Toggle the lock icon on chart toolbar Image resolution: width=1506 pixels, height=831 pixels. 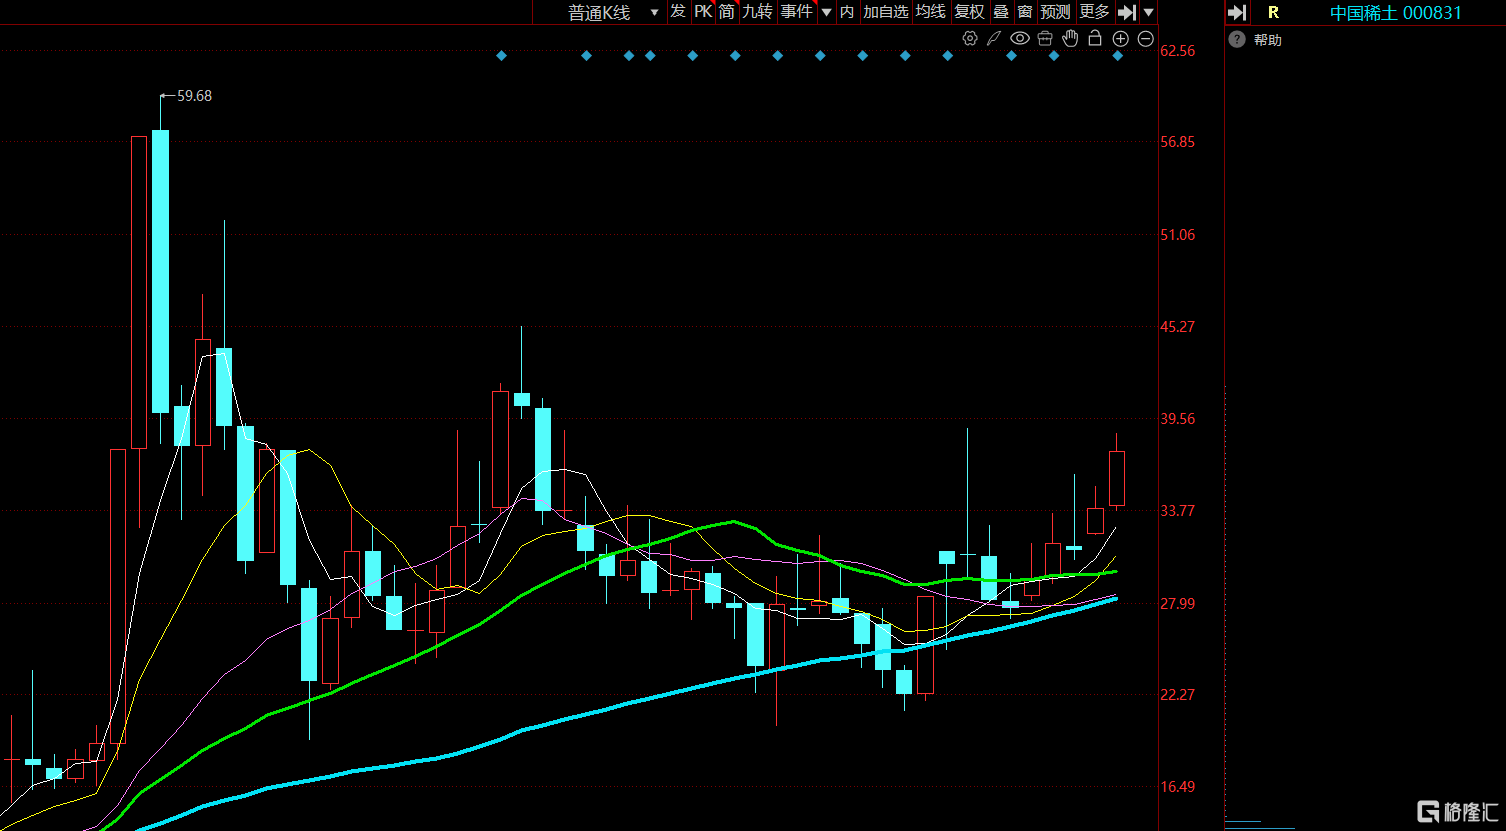coord(1095,38)
